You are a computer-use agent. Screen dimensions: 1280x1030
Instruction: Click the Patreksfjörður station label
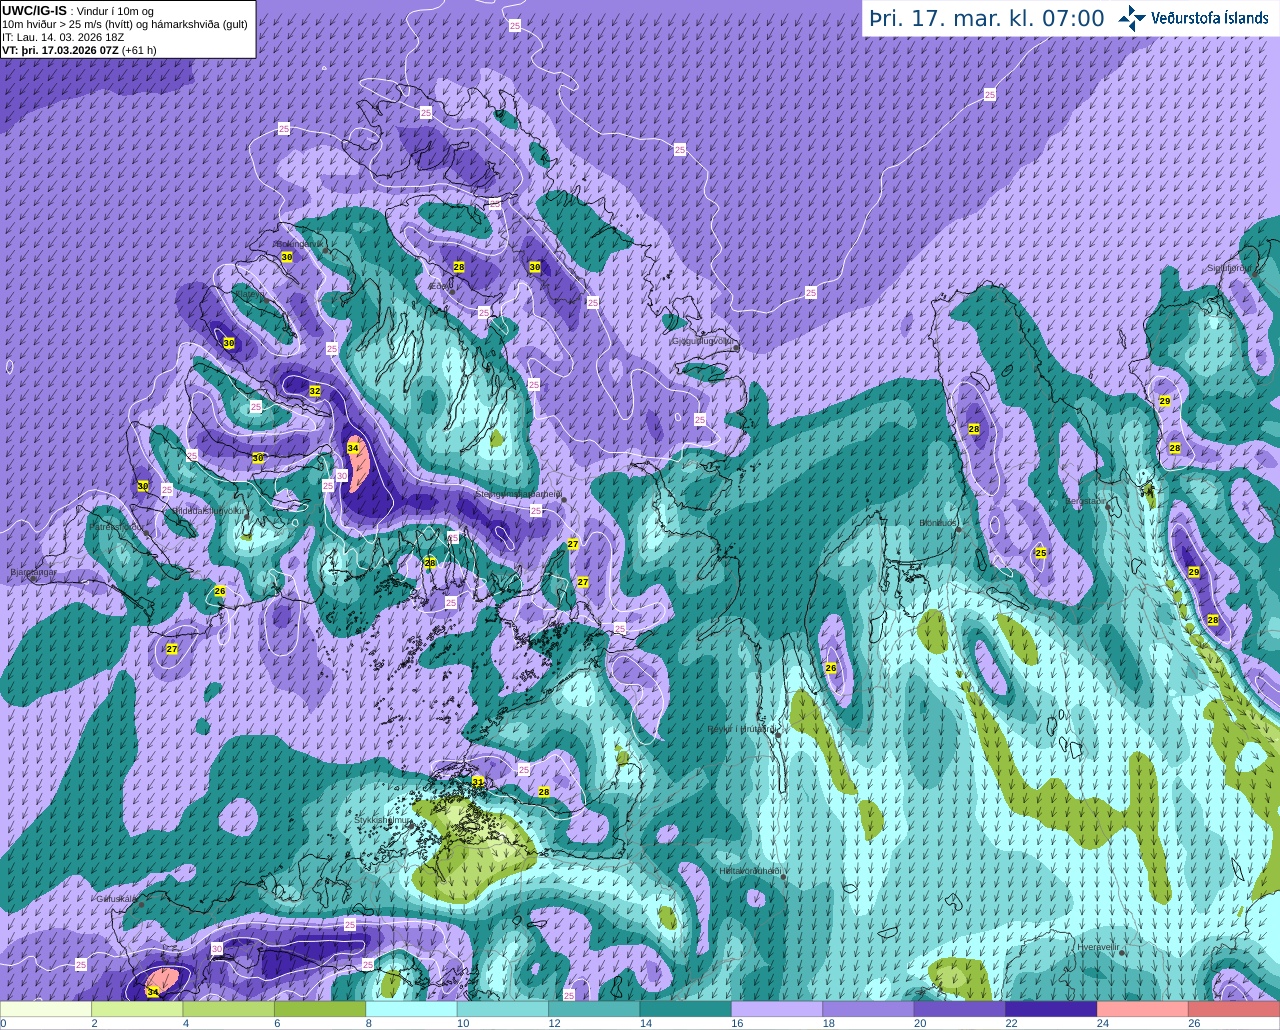pos(117,526)
